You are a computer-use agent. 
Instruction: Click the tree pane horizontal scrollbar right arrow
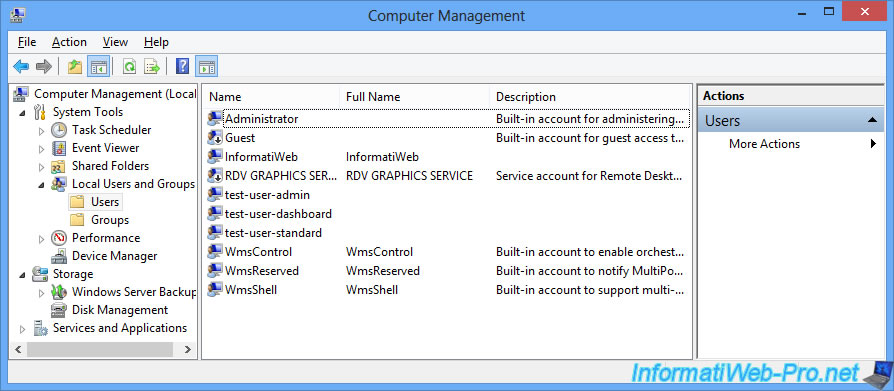pyautogui.click(x=188, y=349)
